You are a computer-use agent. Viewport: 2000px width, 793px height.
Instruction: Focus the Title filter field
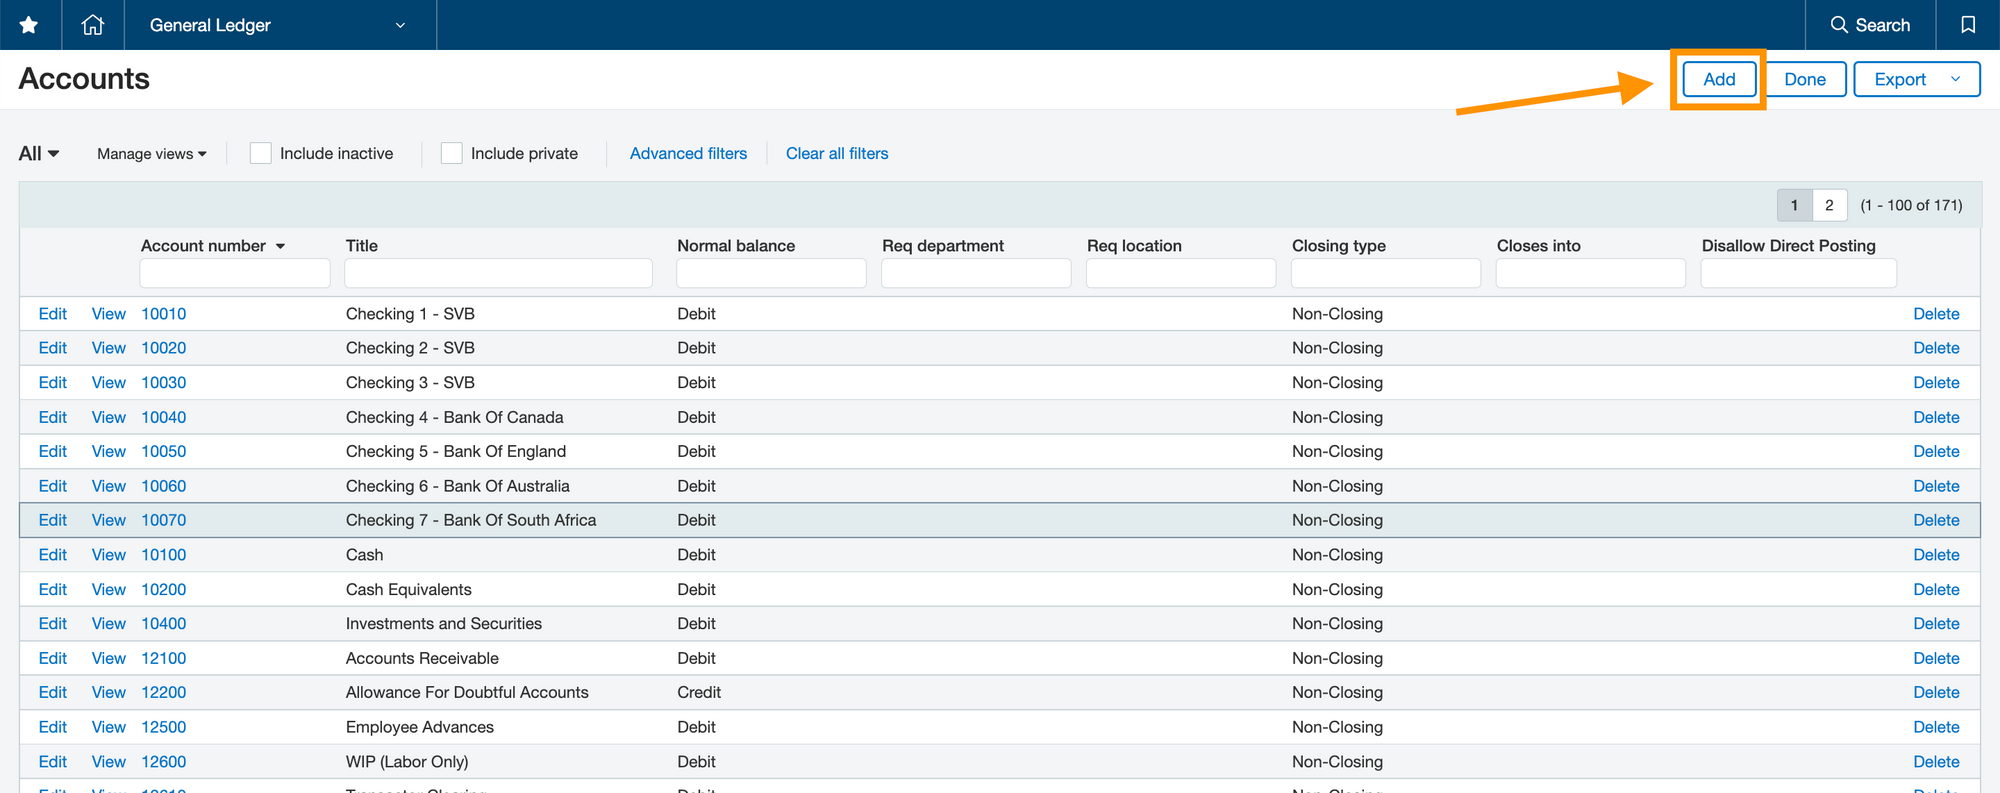click(x=498, y=273)
